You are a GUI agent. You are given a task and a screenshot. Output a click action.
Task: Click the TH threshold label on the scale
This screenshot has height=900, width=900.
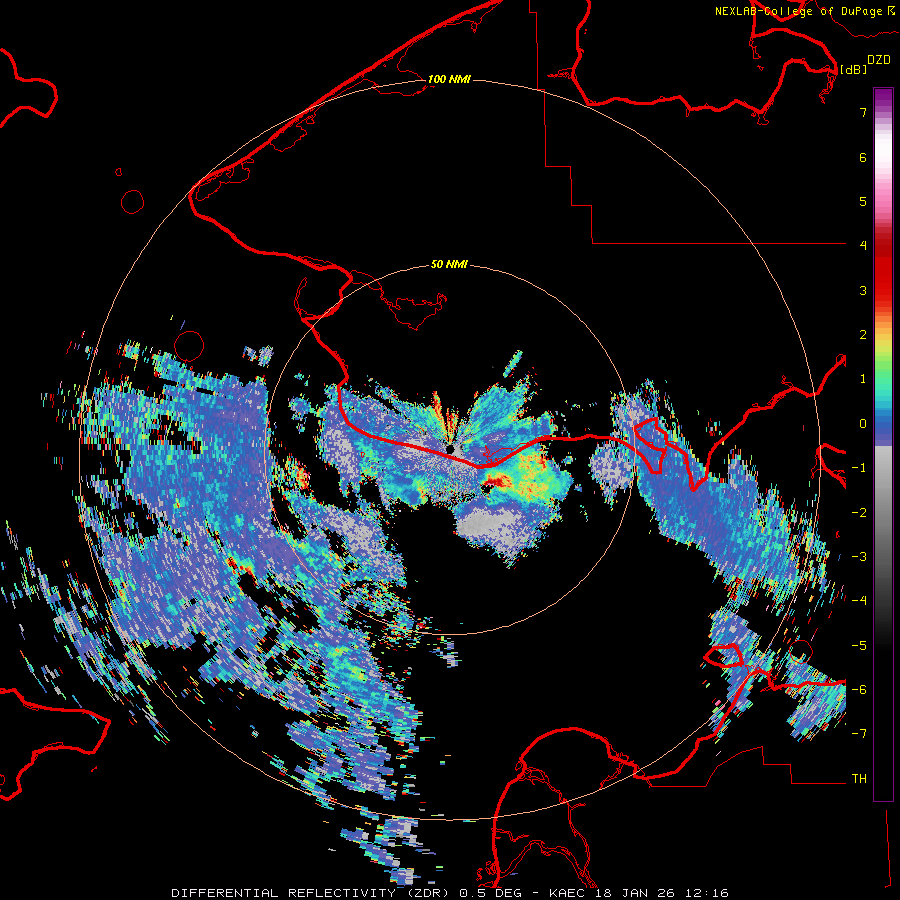coord(859,779)
